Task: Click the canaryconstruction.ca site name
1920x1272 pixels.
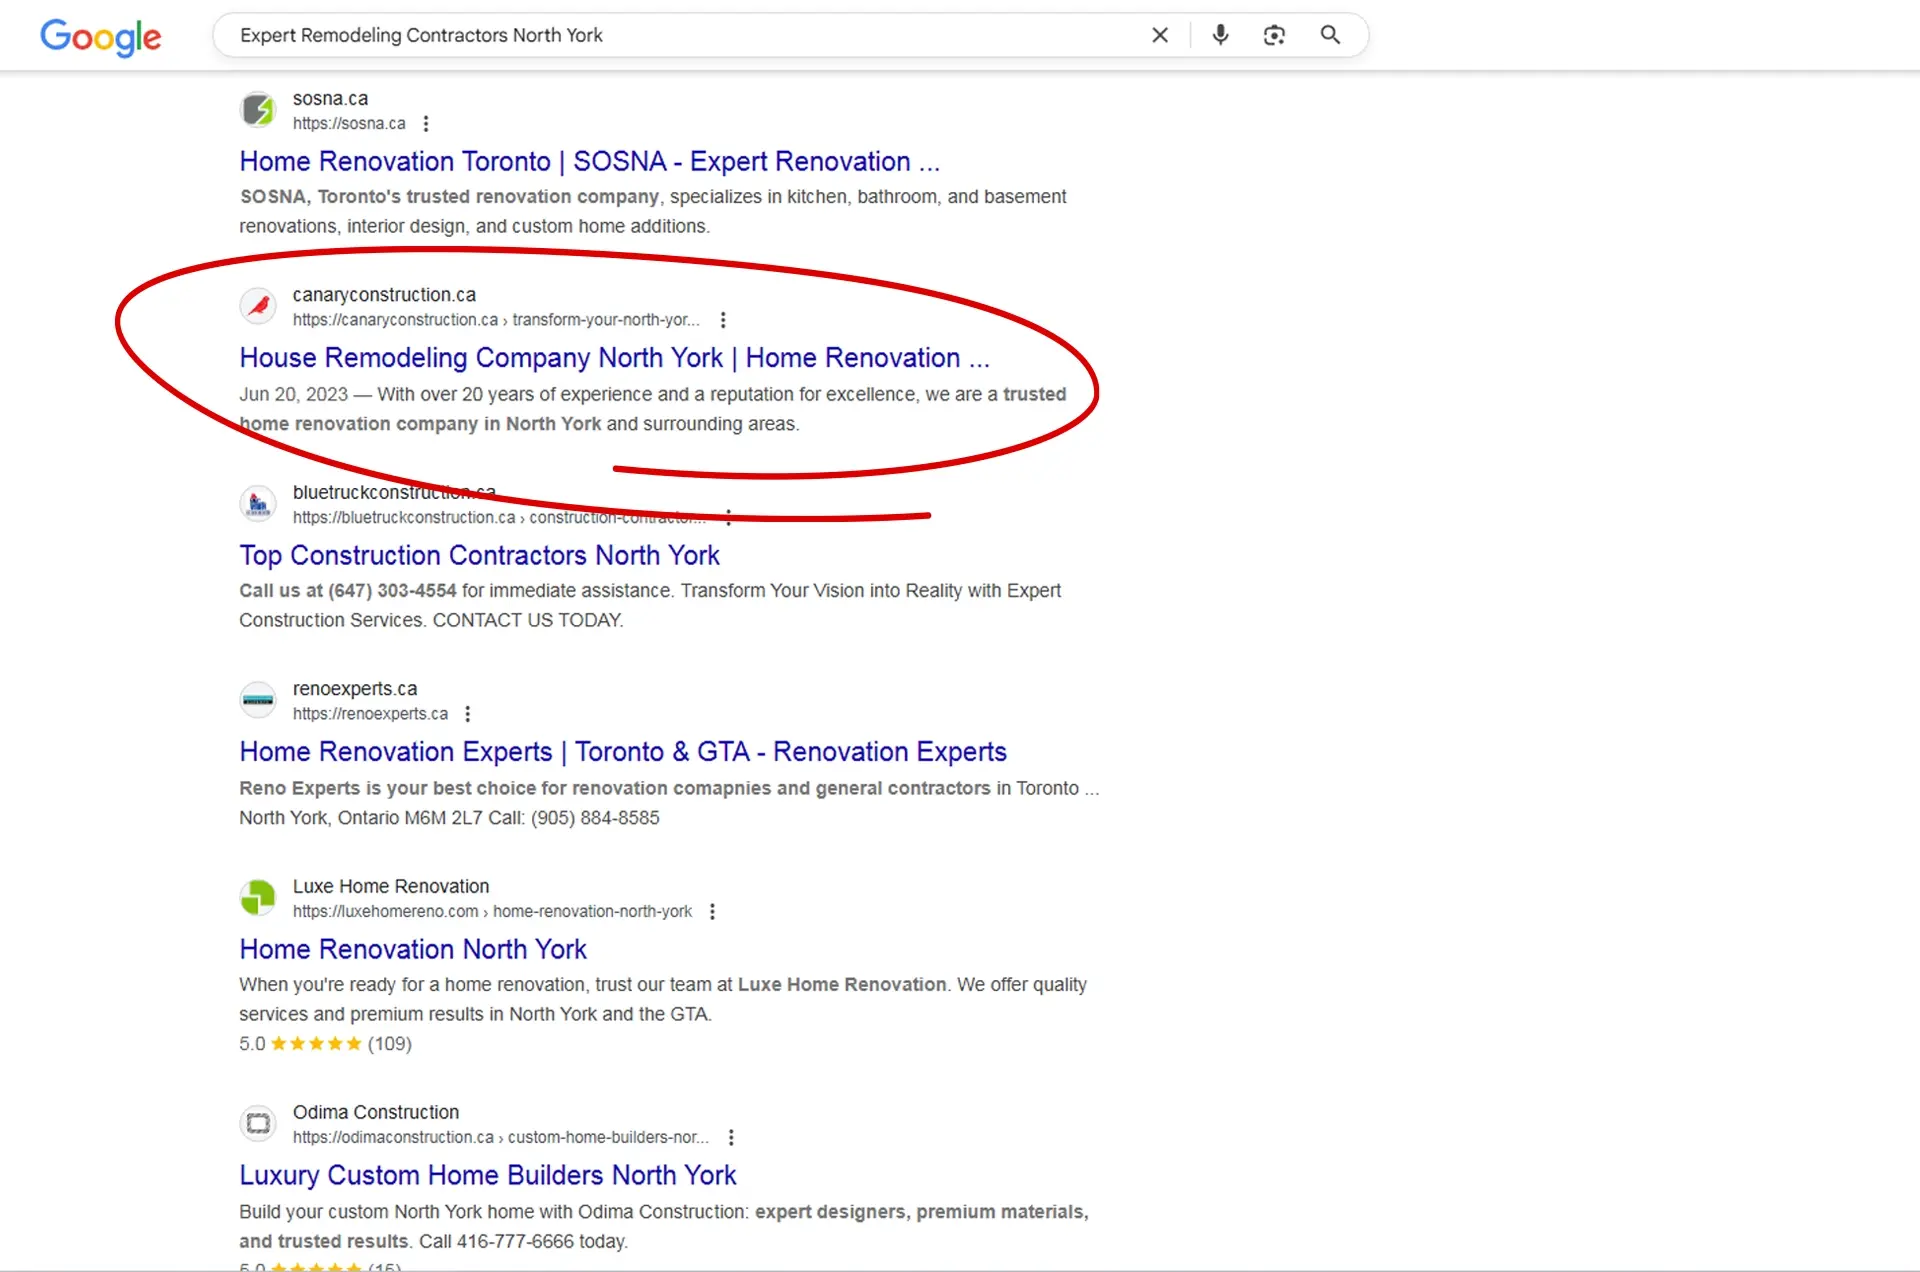Action: [384, 295]
